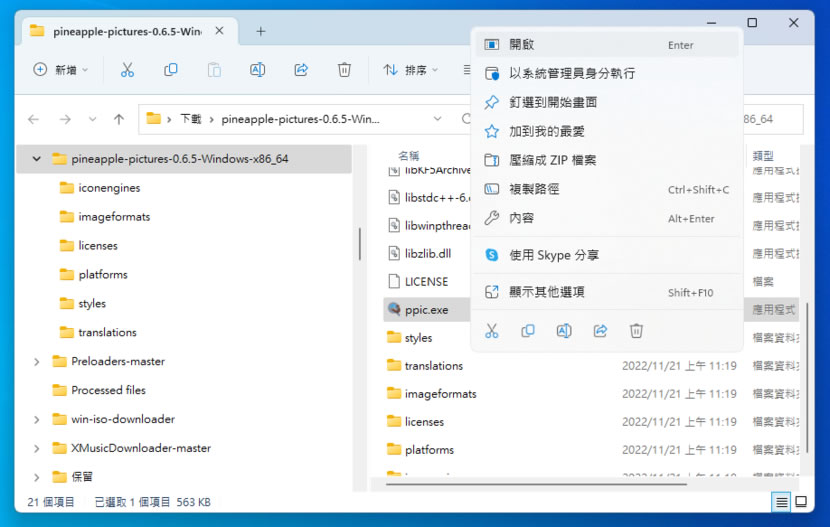
Task: Collapse the pineapple-pictures-0.6.5-Windows-x86_64 tree node
Action: pyautogui.click(x=37, y=159)
